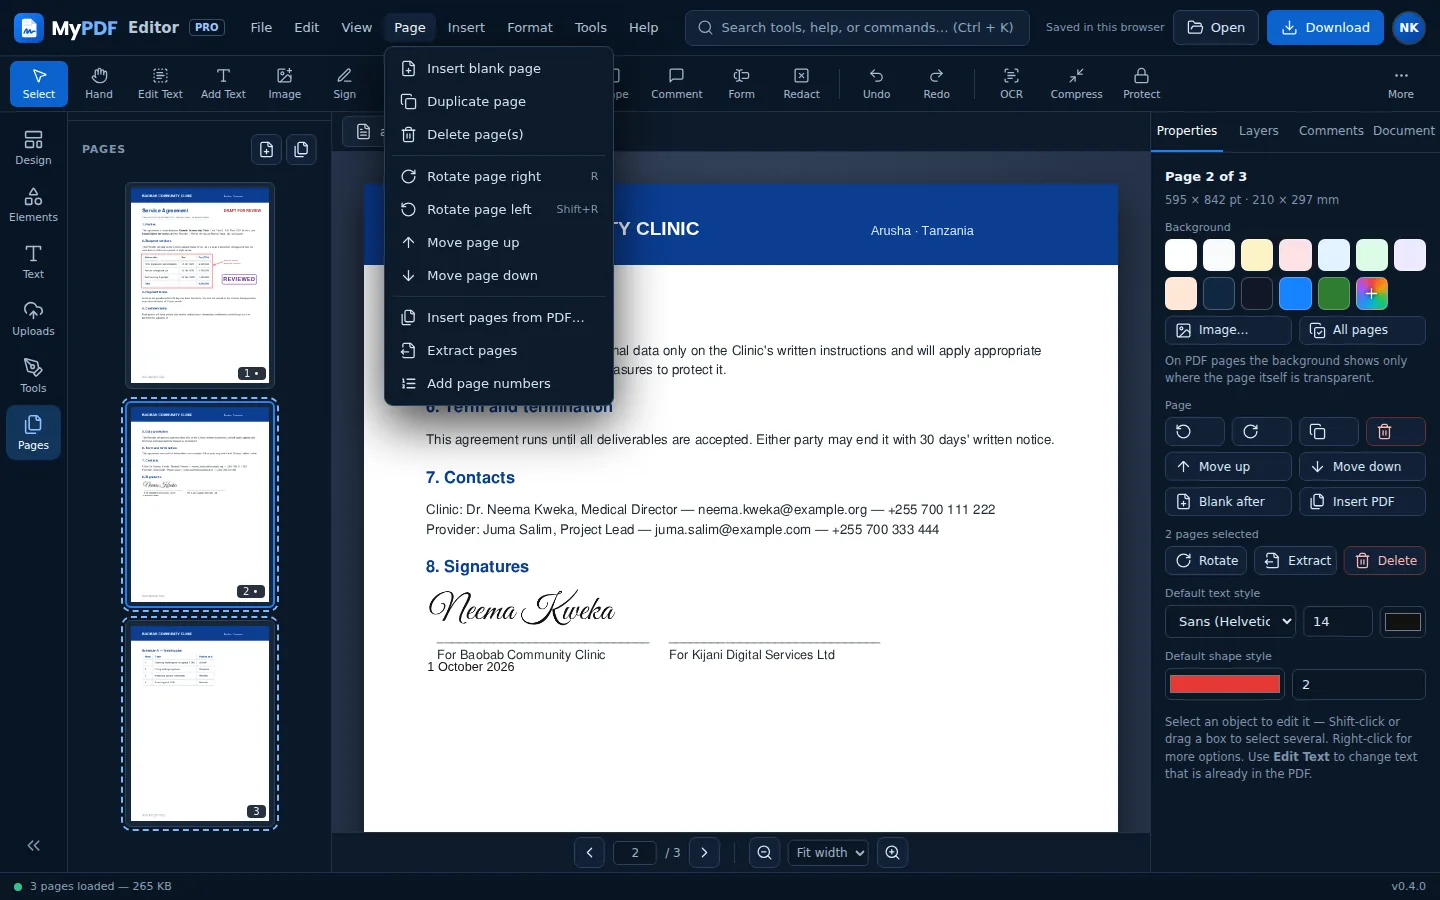Select the page 3 thumbnail

200,724
